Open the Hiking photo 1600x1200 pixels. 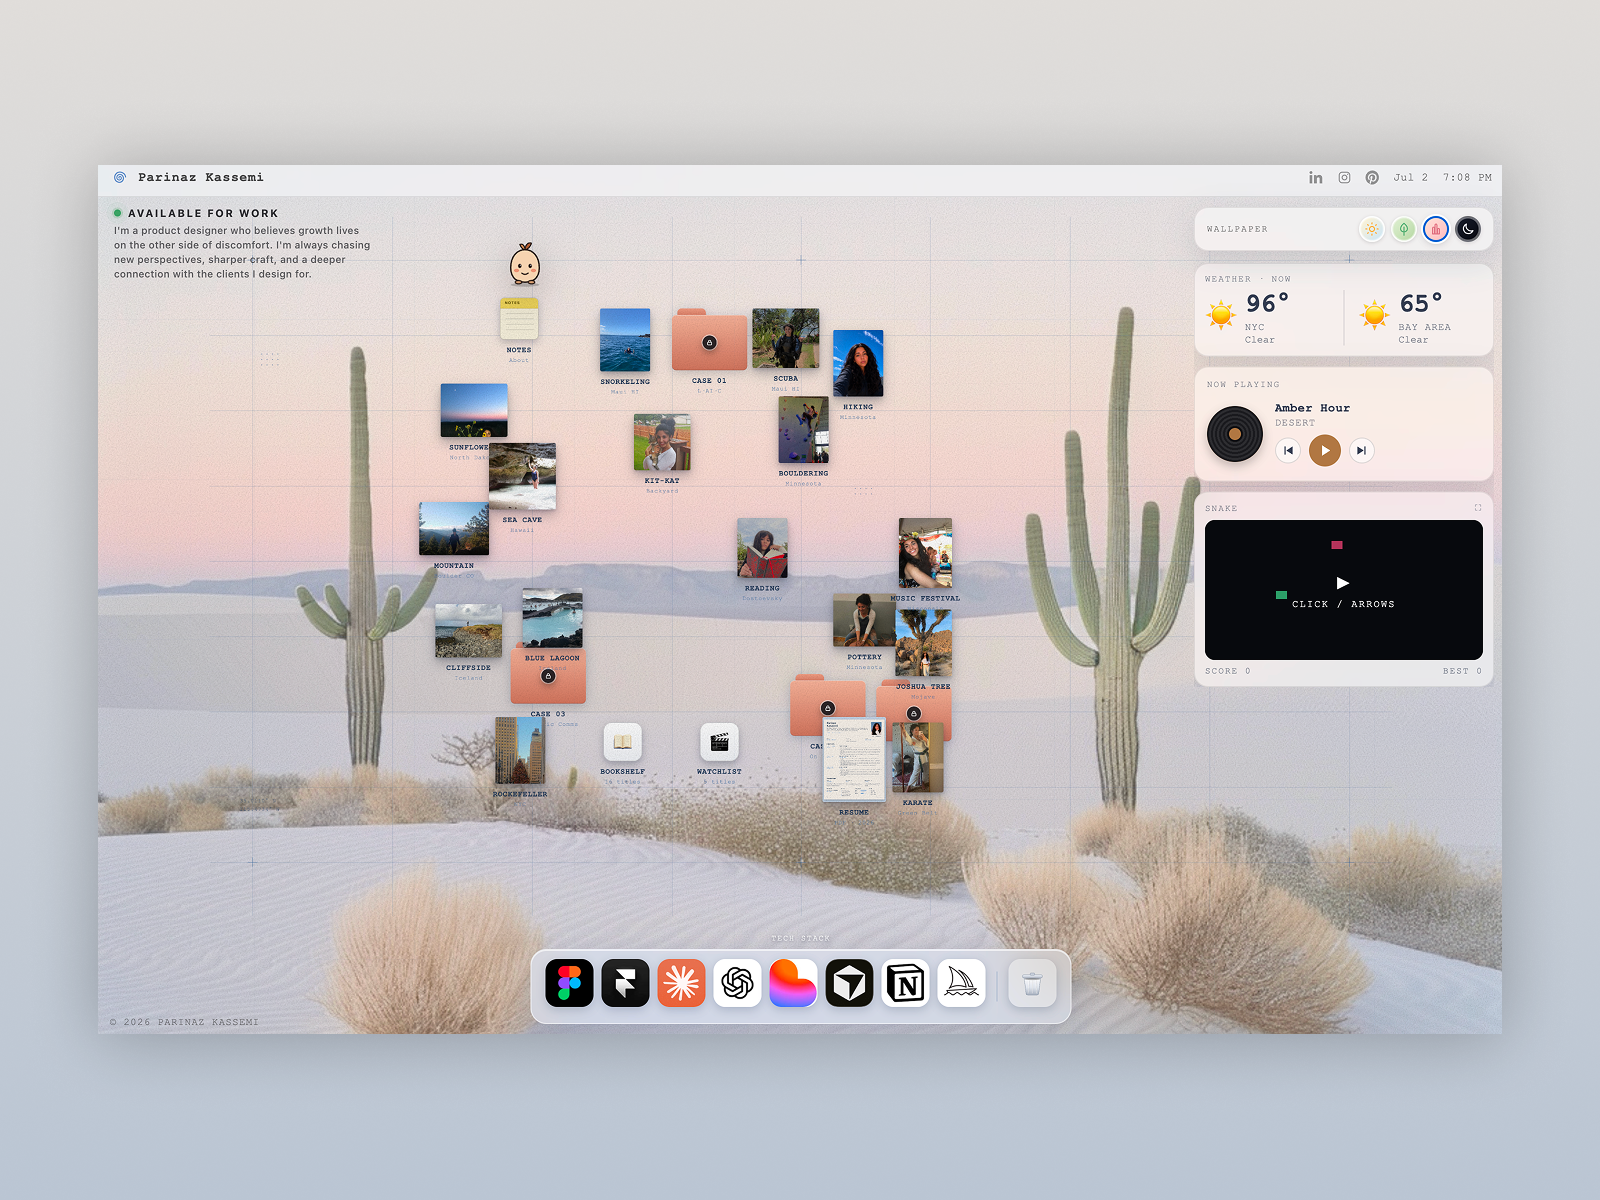pyautogui.click(x=858, y=363)
